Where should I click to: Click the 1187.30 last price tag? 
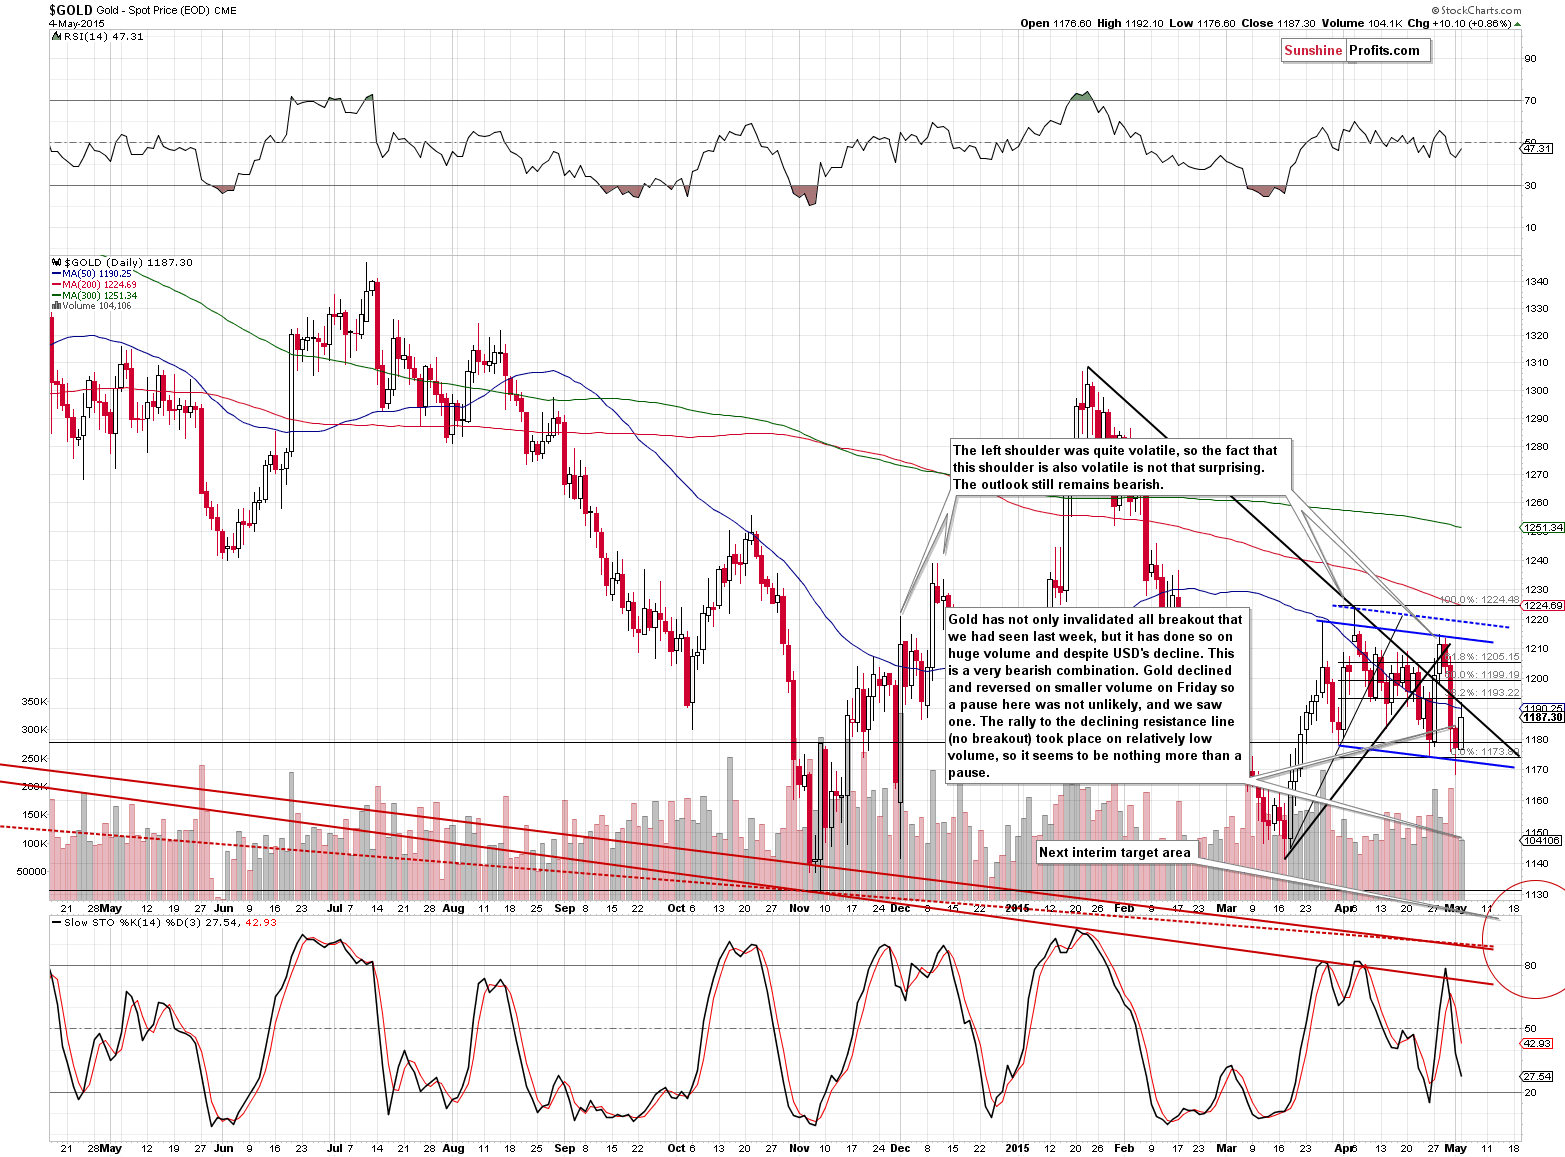1541,717
